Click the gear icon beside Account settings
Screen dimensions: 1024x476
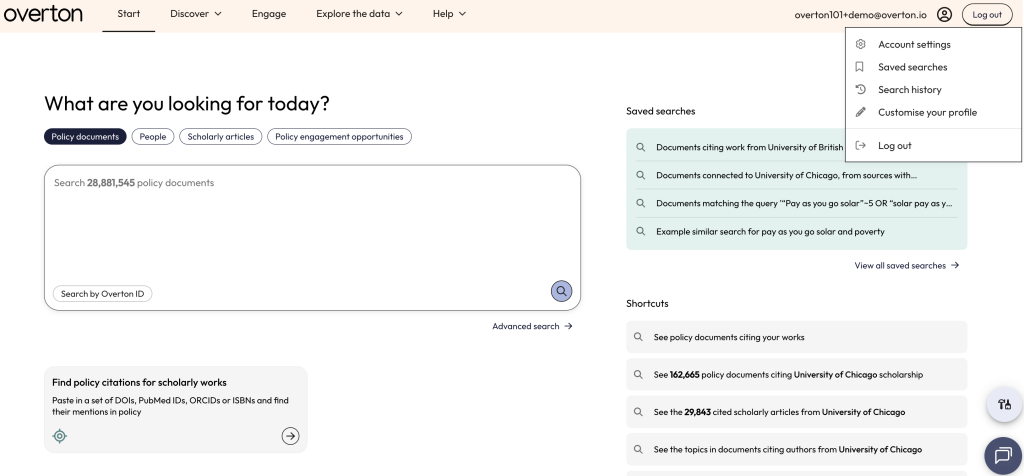pyautogui.click(x=861, y=44)
